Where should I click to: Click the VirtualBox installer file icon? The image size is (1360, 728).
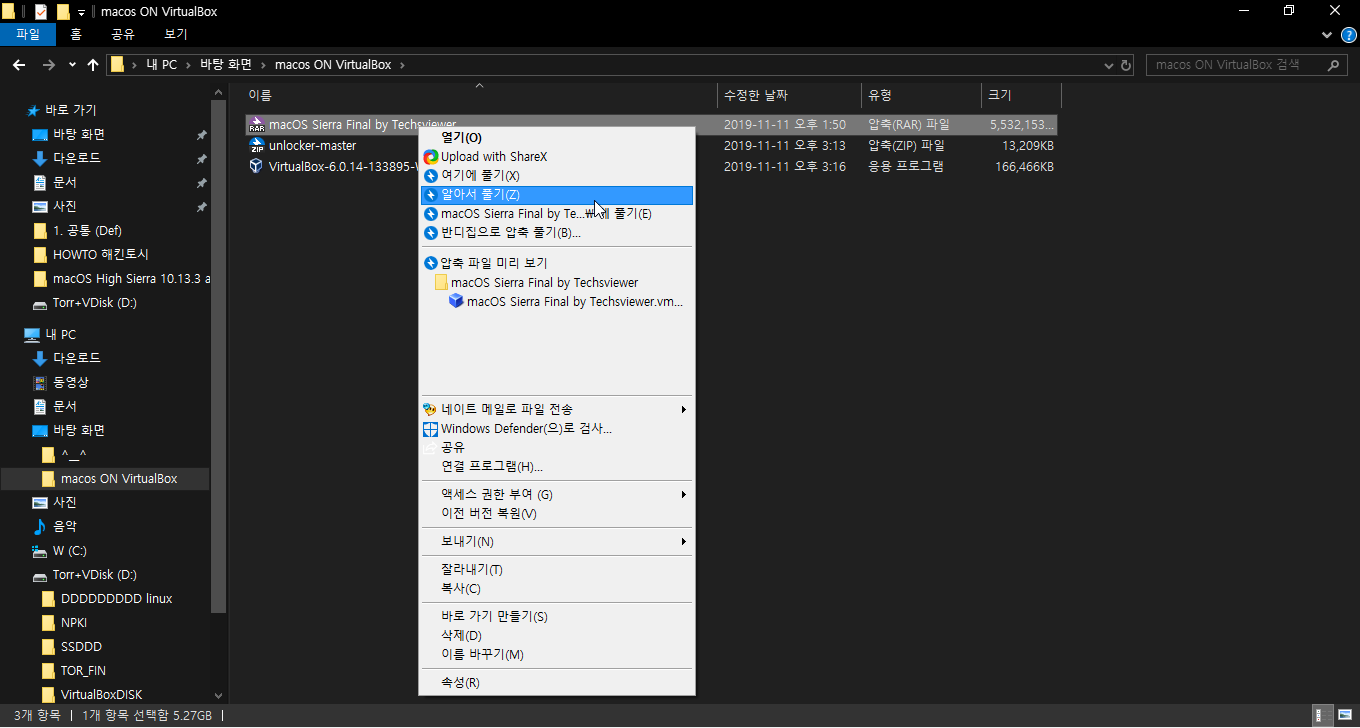(257, 166)
